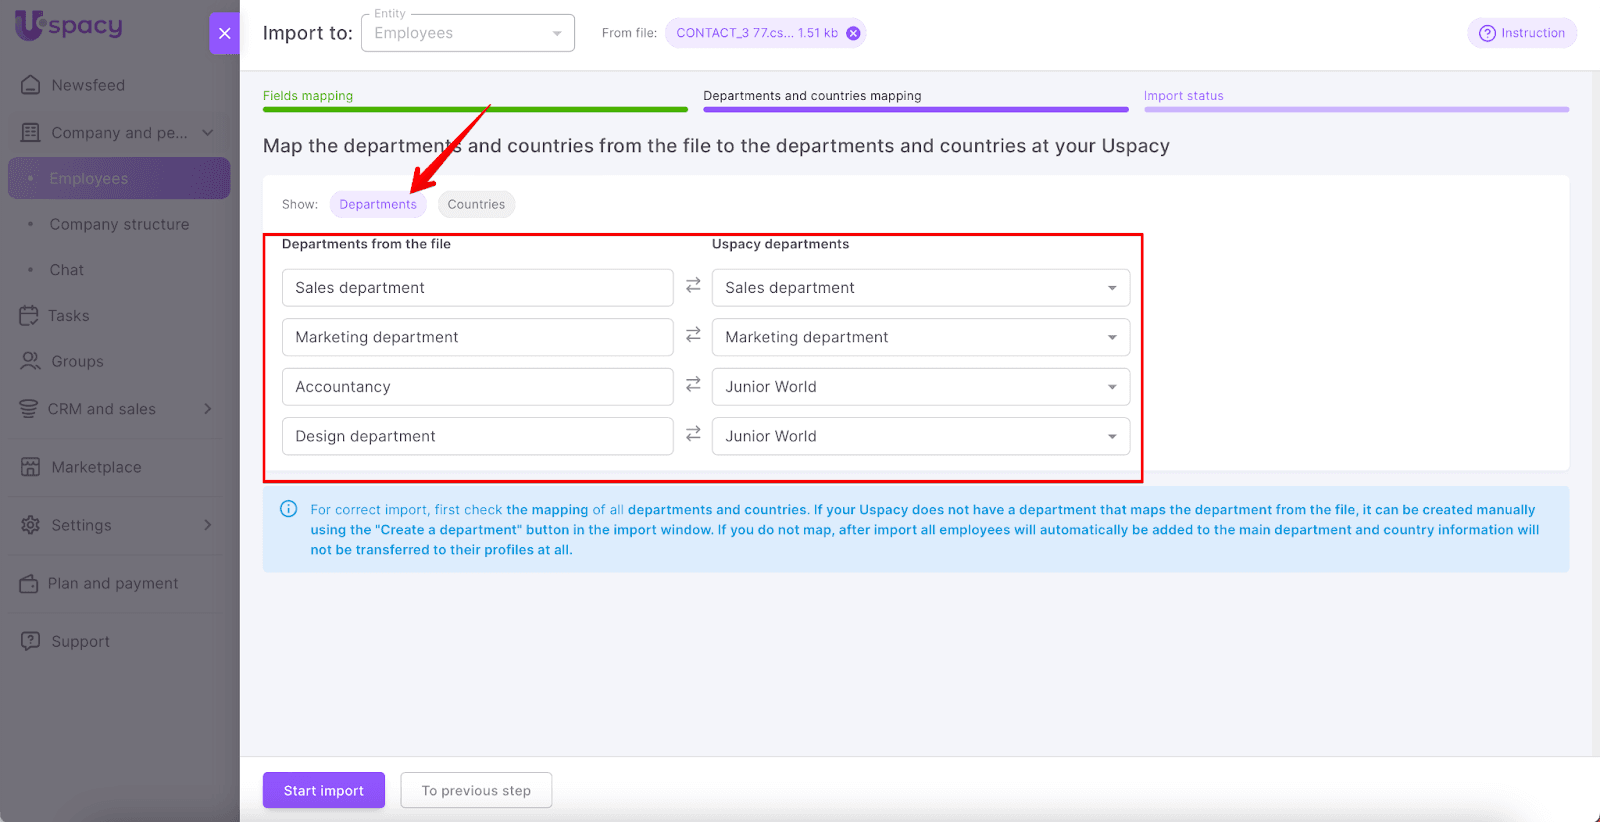Click the CONTACT_3 77.cs file chip
Viewport: 1600px width, 822px height.
point(765,33)
